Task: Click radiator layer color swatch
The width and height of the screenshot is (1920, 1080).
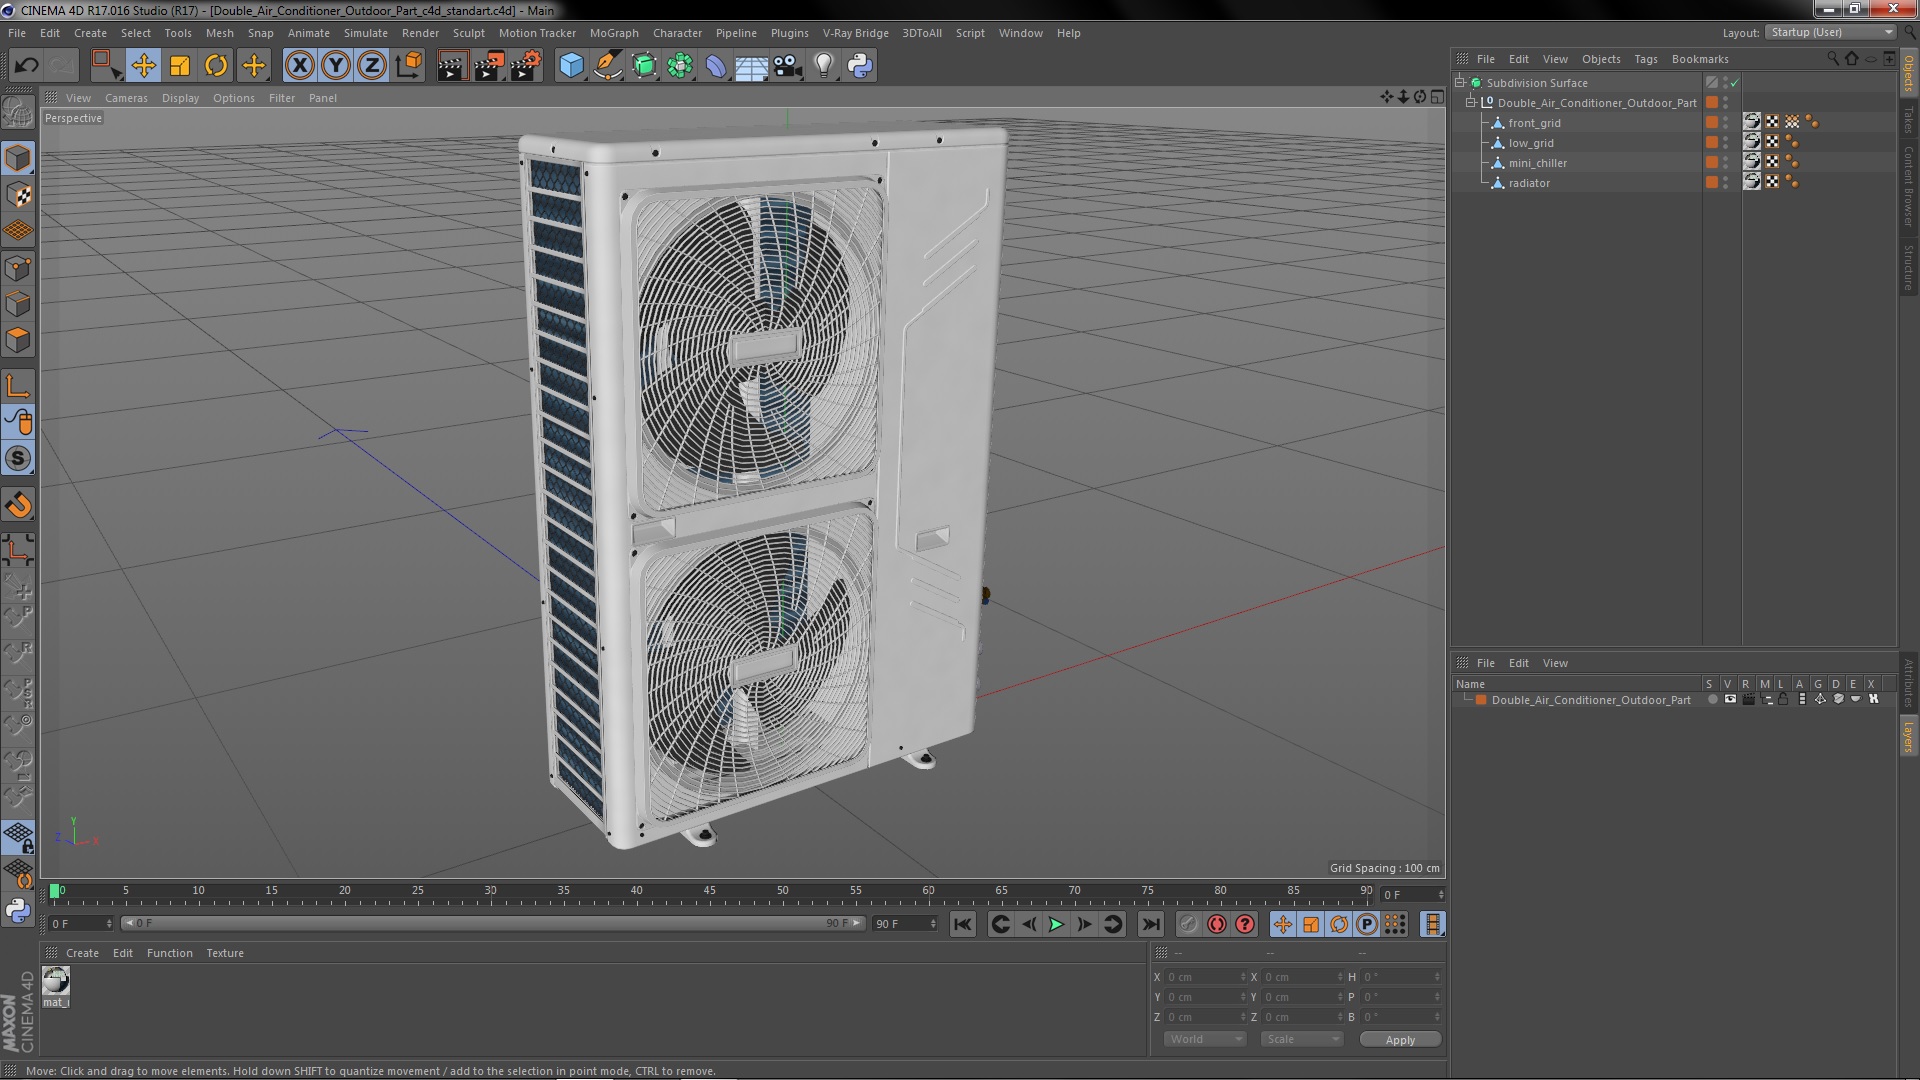Action: pos(1712,182)
